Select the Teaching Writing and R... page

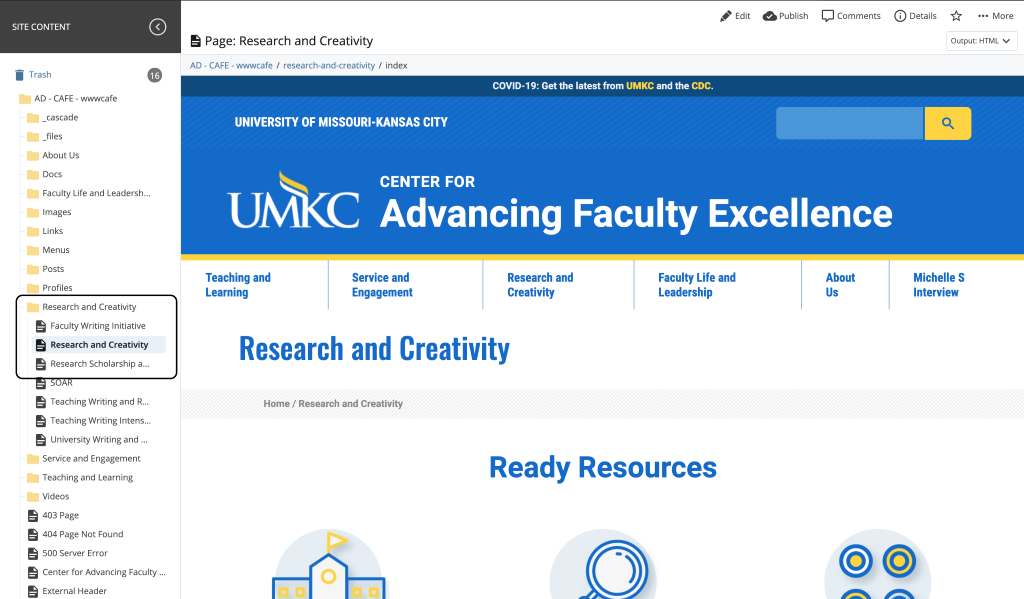pos(93,402)
